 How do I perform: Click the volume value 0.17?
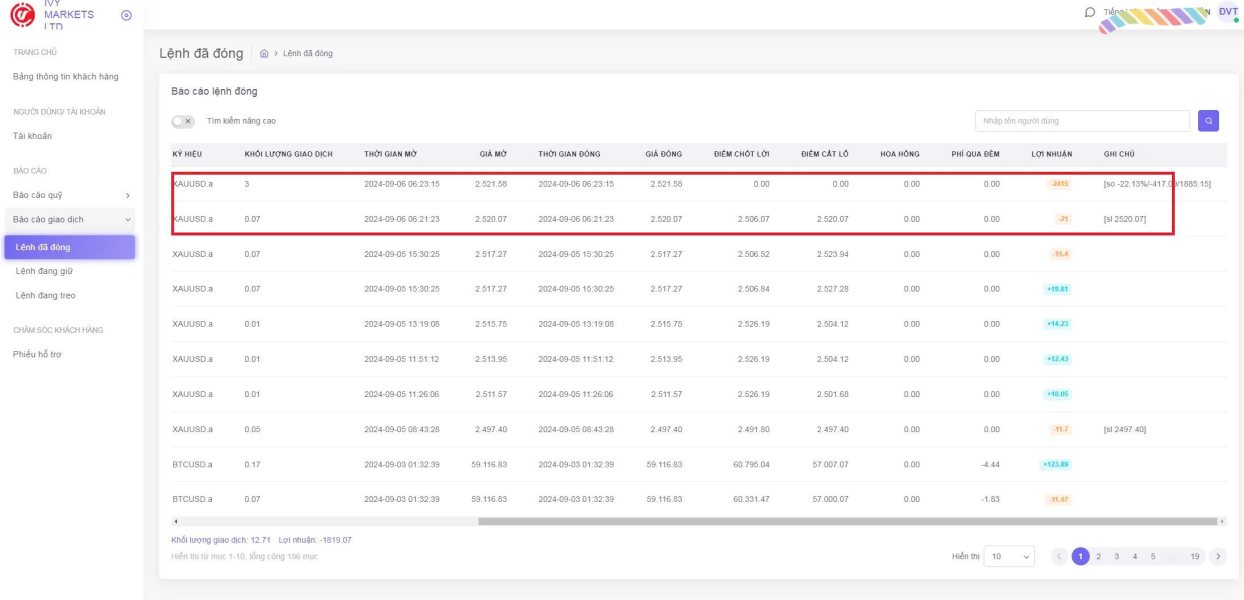coord(252,464)
